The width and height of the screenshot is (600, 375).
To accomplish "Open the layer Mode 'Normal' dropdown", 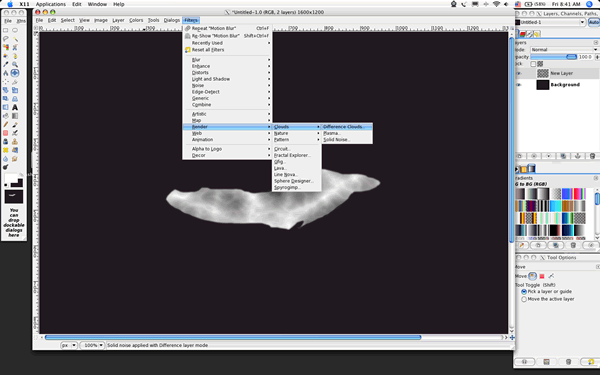I will coord(564,50).
